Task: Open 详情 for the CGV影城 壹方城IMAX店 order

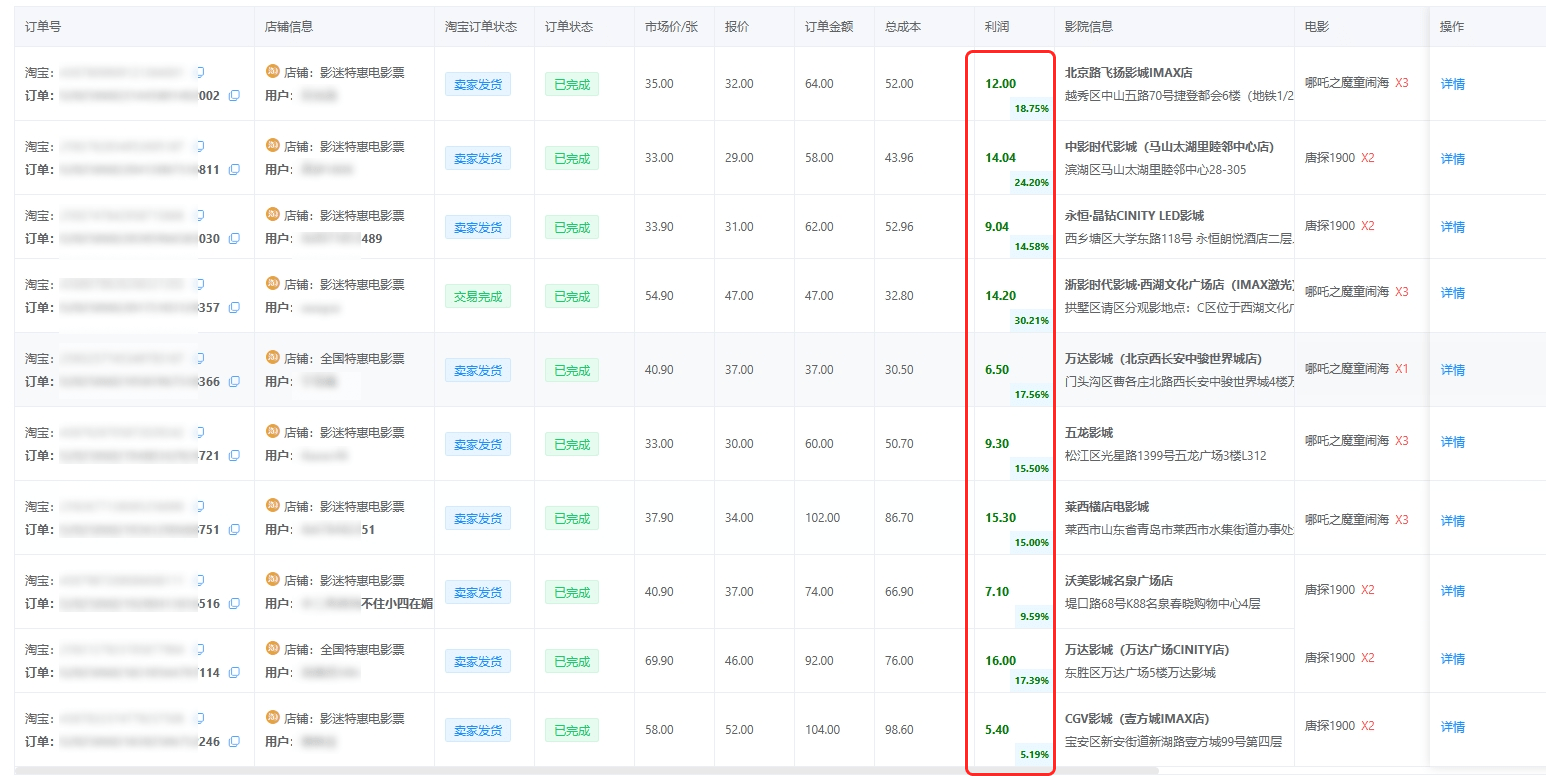Action: tap(1453, 727)
